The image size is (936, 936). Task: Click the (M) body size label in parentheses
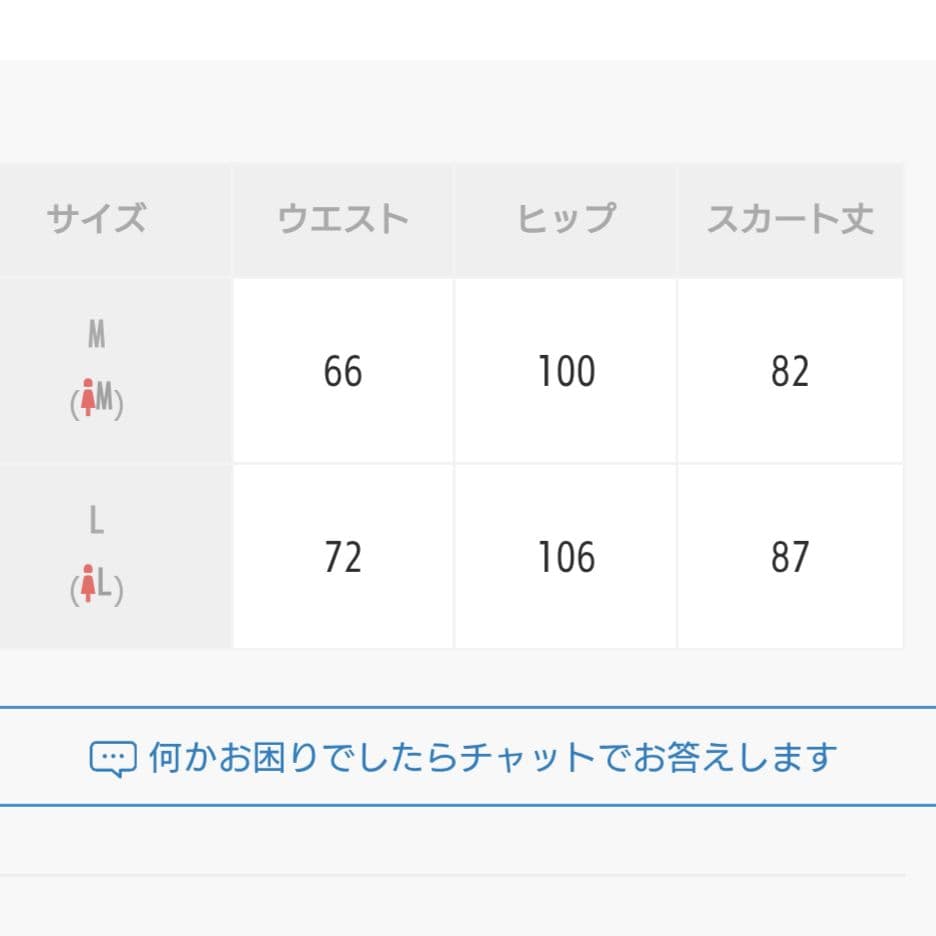(97, 399)
